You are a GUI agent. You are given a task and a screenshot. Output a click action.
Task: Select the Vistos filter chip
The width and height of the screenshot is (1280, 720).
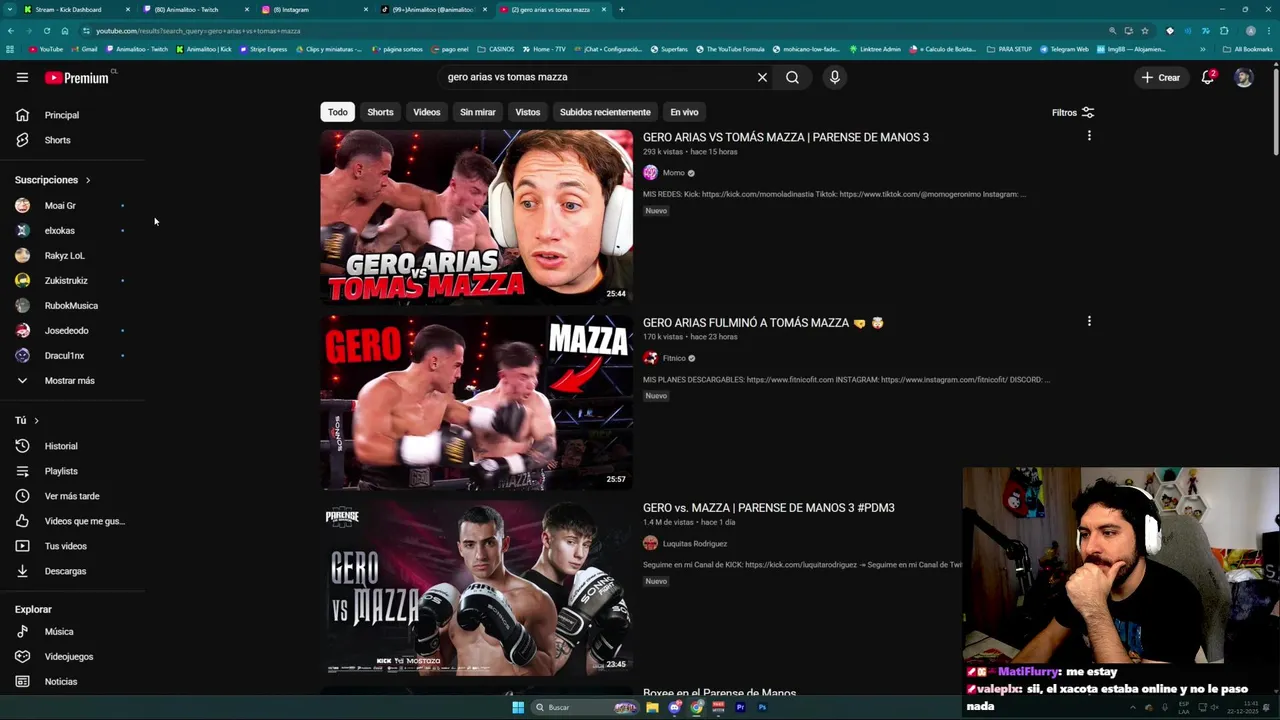pos(528,112)
